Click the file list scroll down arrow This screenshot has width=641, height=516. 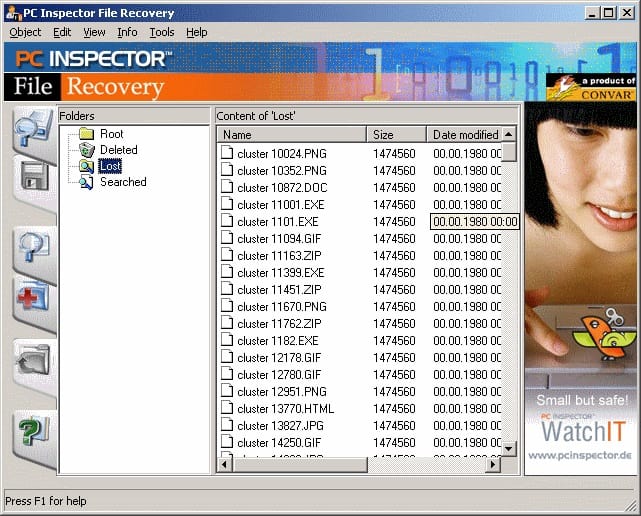pyautogui.click(x=509, y=449)
